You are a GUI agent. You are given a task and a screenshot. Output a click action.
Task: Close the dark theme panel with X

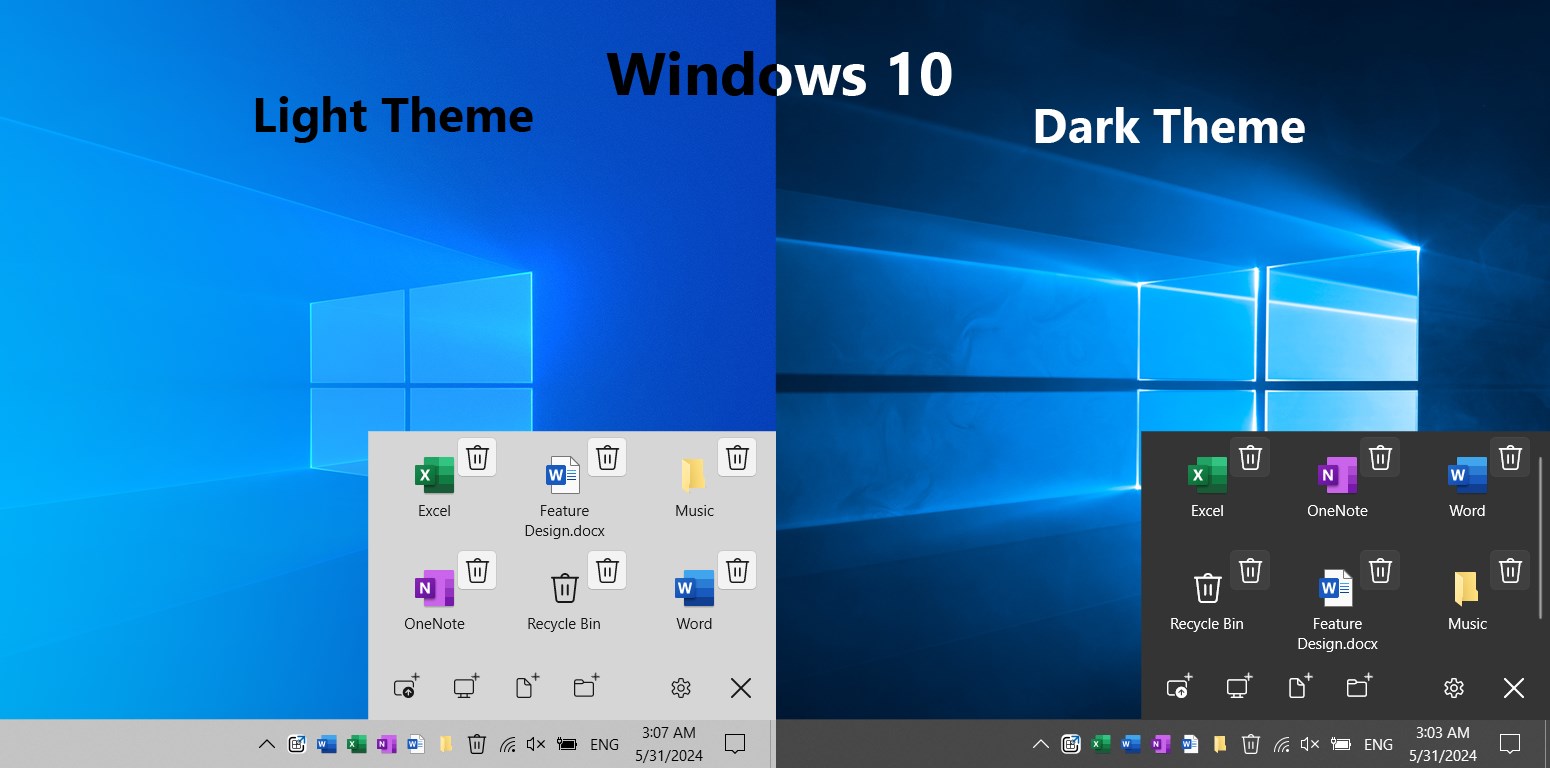(1514, 688)
